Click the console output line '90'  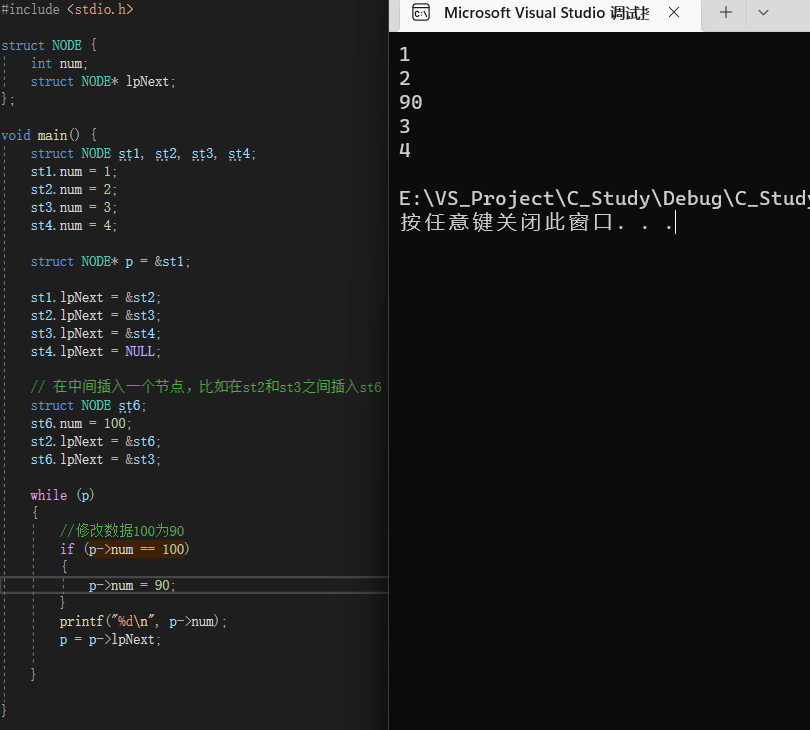pyautogui.click(x=411, y=102)
